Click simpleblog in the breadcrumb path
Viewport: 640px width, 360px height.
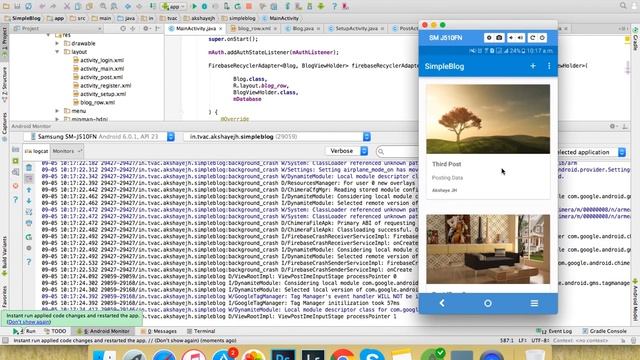tap(238, 18)
